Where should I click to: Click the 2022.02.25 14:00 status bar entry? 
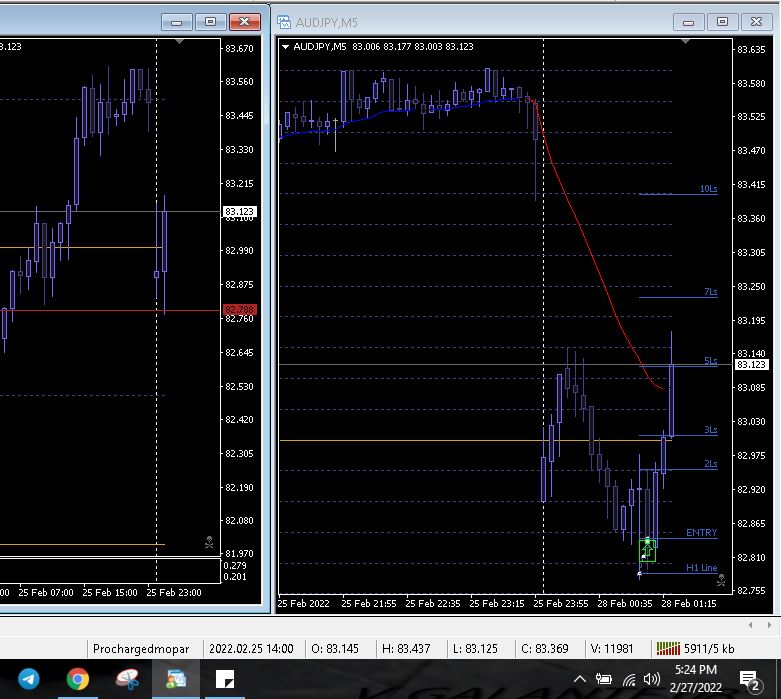[251, 649]
